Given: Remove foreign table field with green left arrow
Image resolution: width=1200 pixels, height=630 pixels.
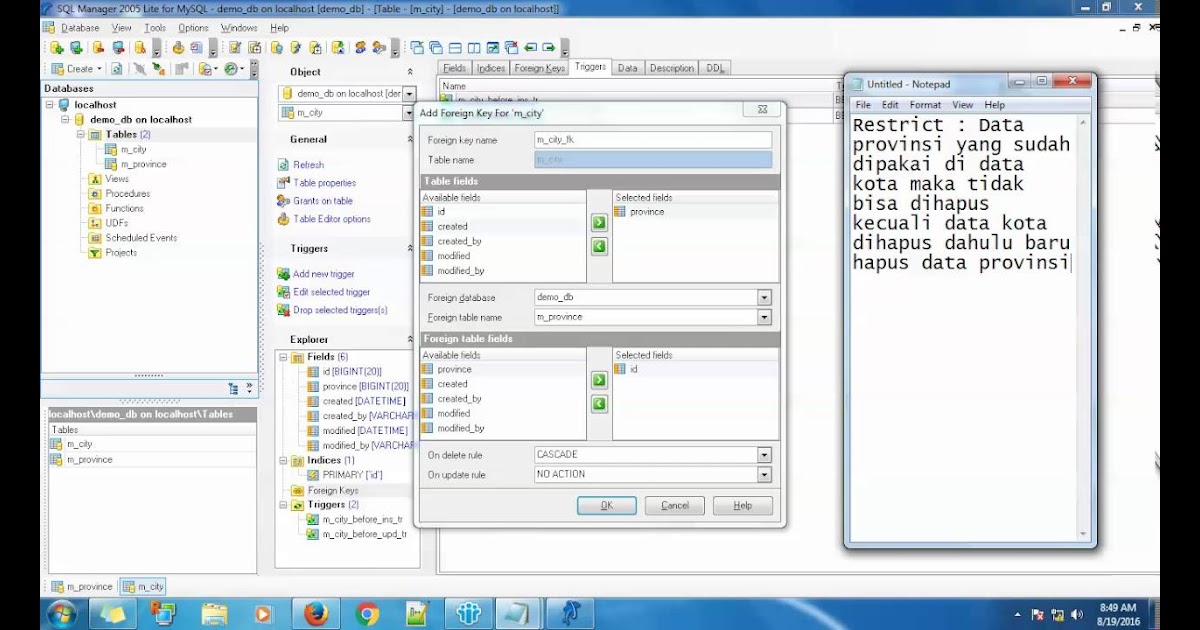Looking at the screenshot, I should [x=599, y=404].
